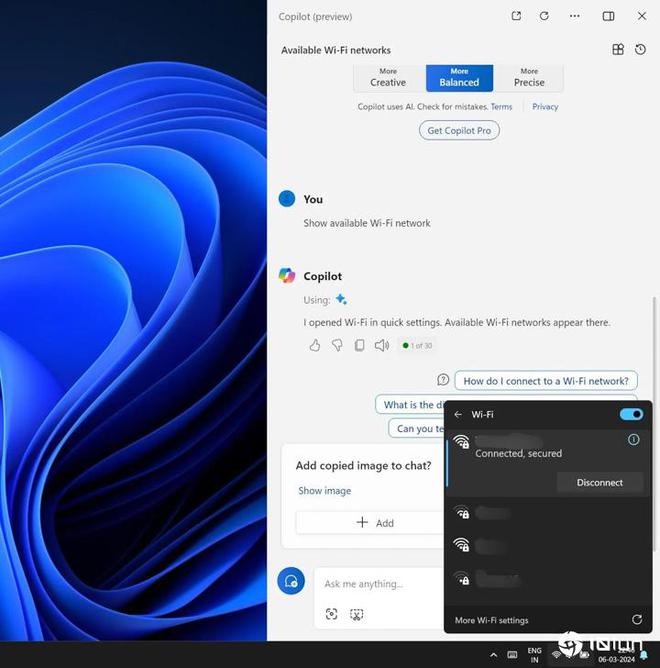The image size is (660, 668).
Task: Open More Wi-Fi settings
Action: 491,620
